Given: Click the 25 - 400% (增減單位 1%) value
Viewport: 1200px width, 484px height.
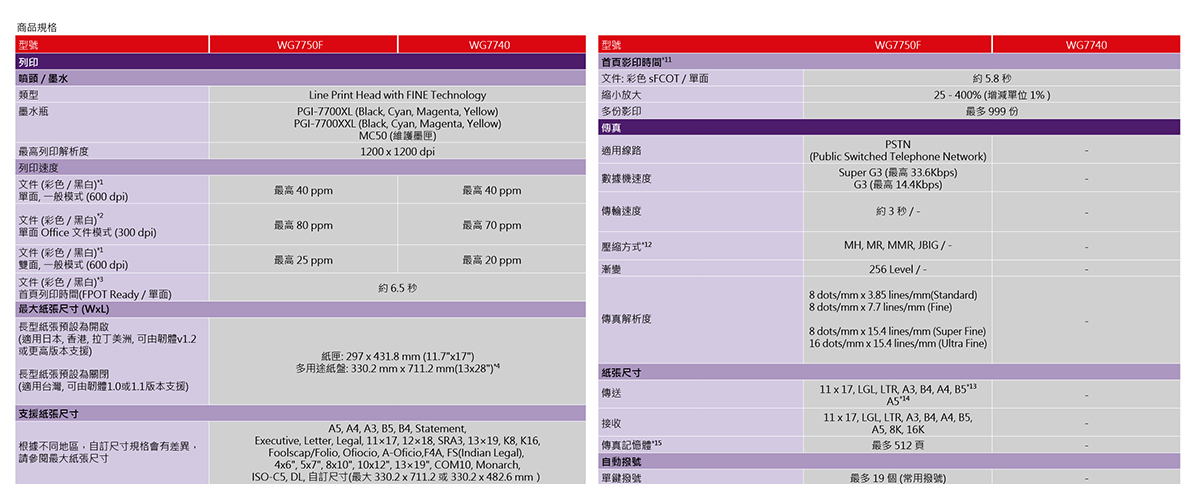Looking at the screenshot, I should click(x=992, y=94).
